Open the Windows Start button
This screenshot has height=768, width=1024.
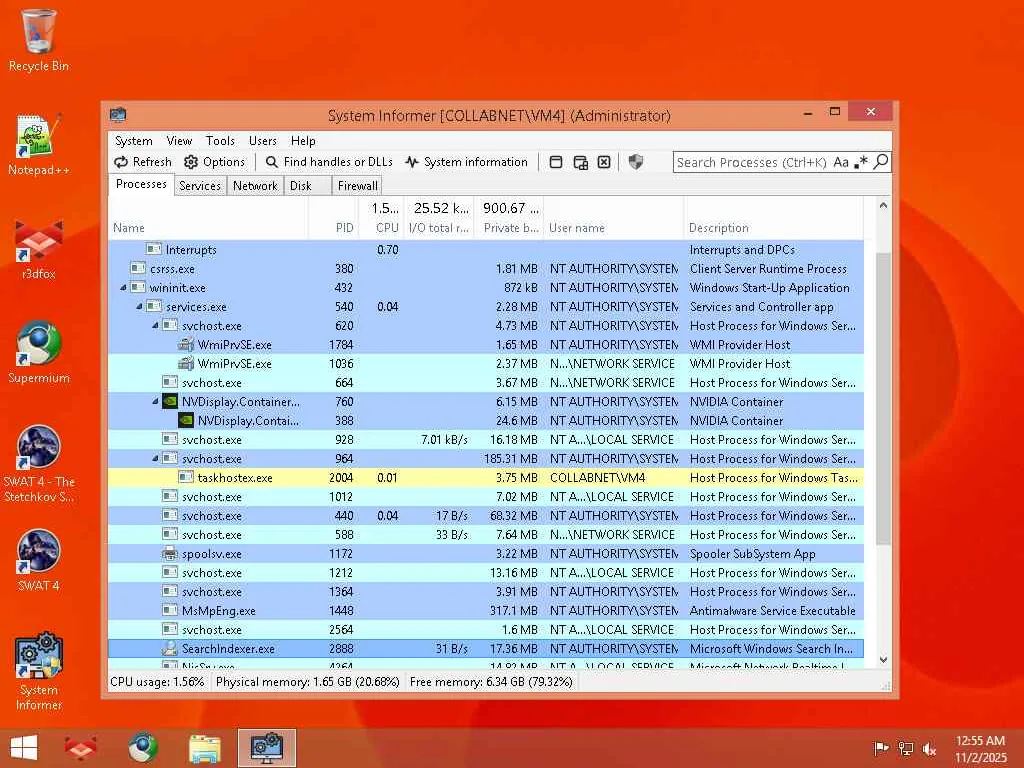pos(24,748)
